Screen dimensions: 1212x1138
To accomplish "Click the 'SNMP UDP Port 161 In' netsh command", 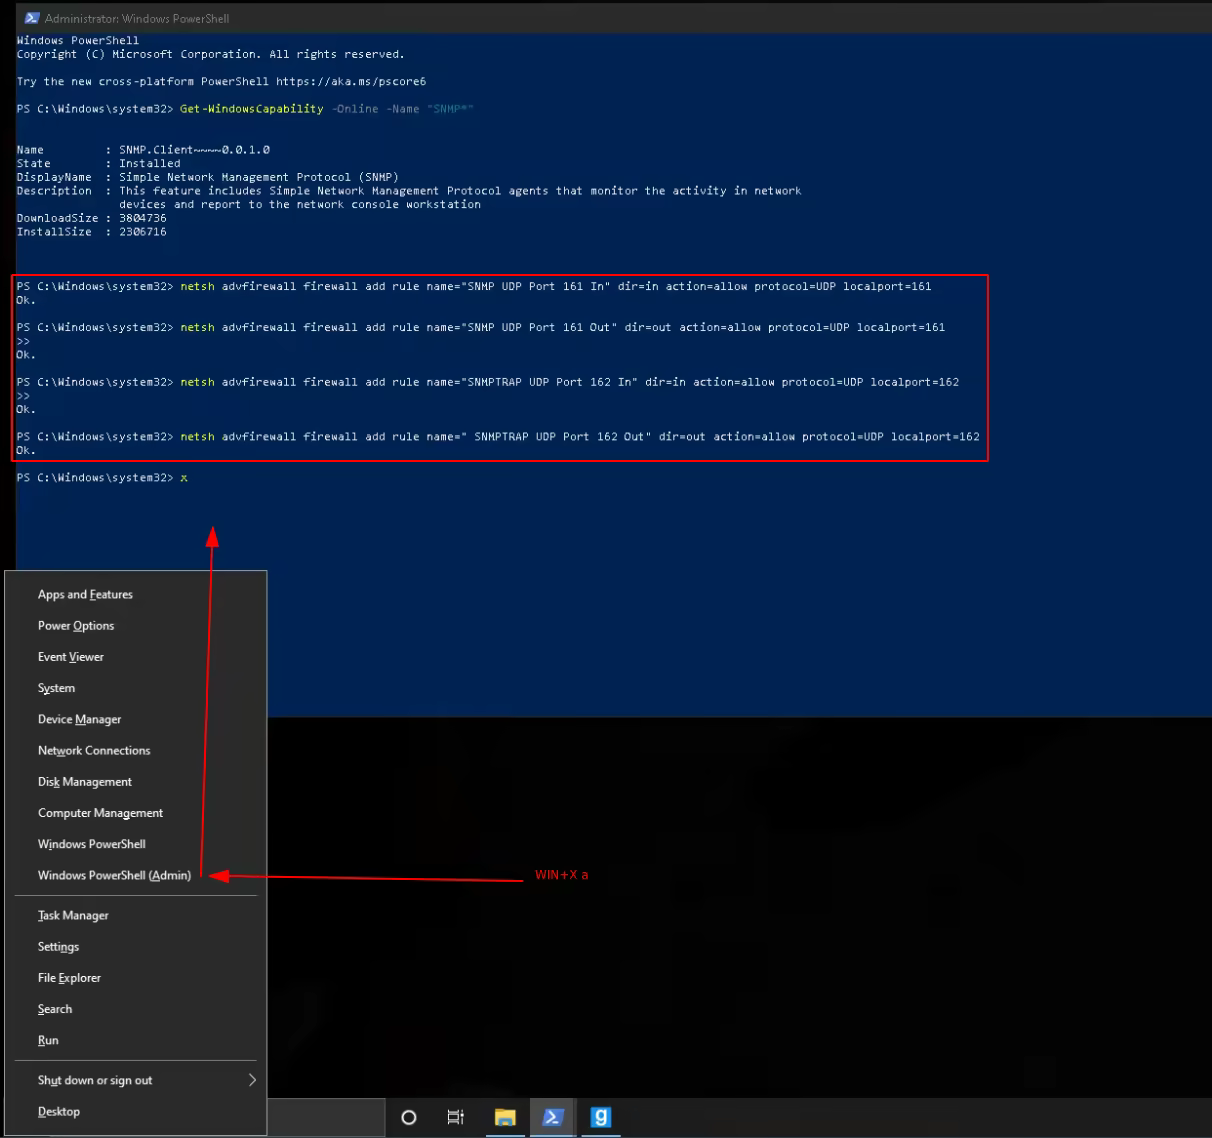I will coord(555,286).
